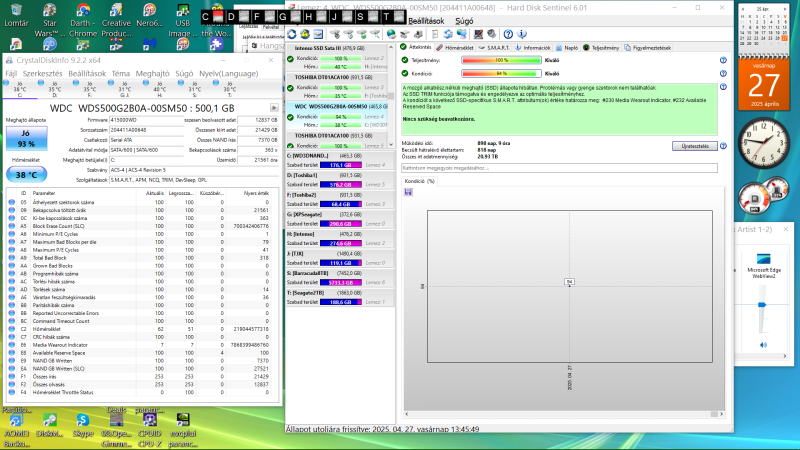Screen dimensions: 800x450
Task: Select WDC WDS500G2B0A-00SM50 disk in Sentinel list
Action: click(337, 115)
